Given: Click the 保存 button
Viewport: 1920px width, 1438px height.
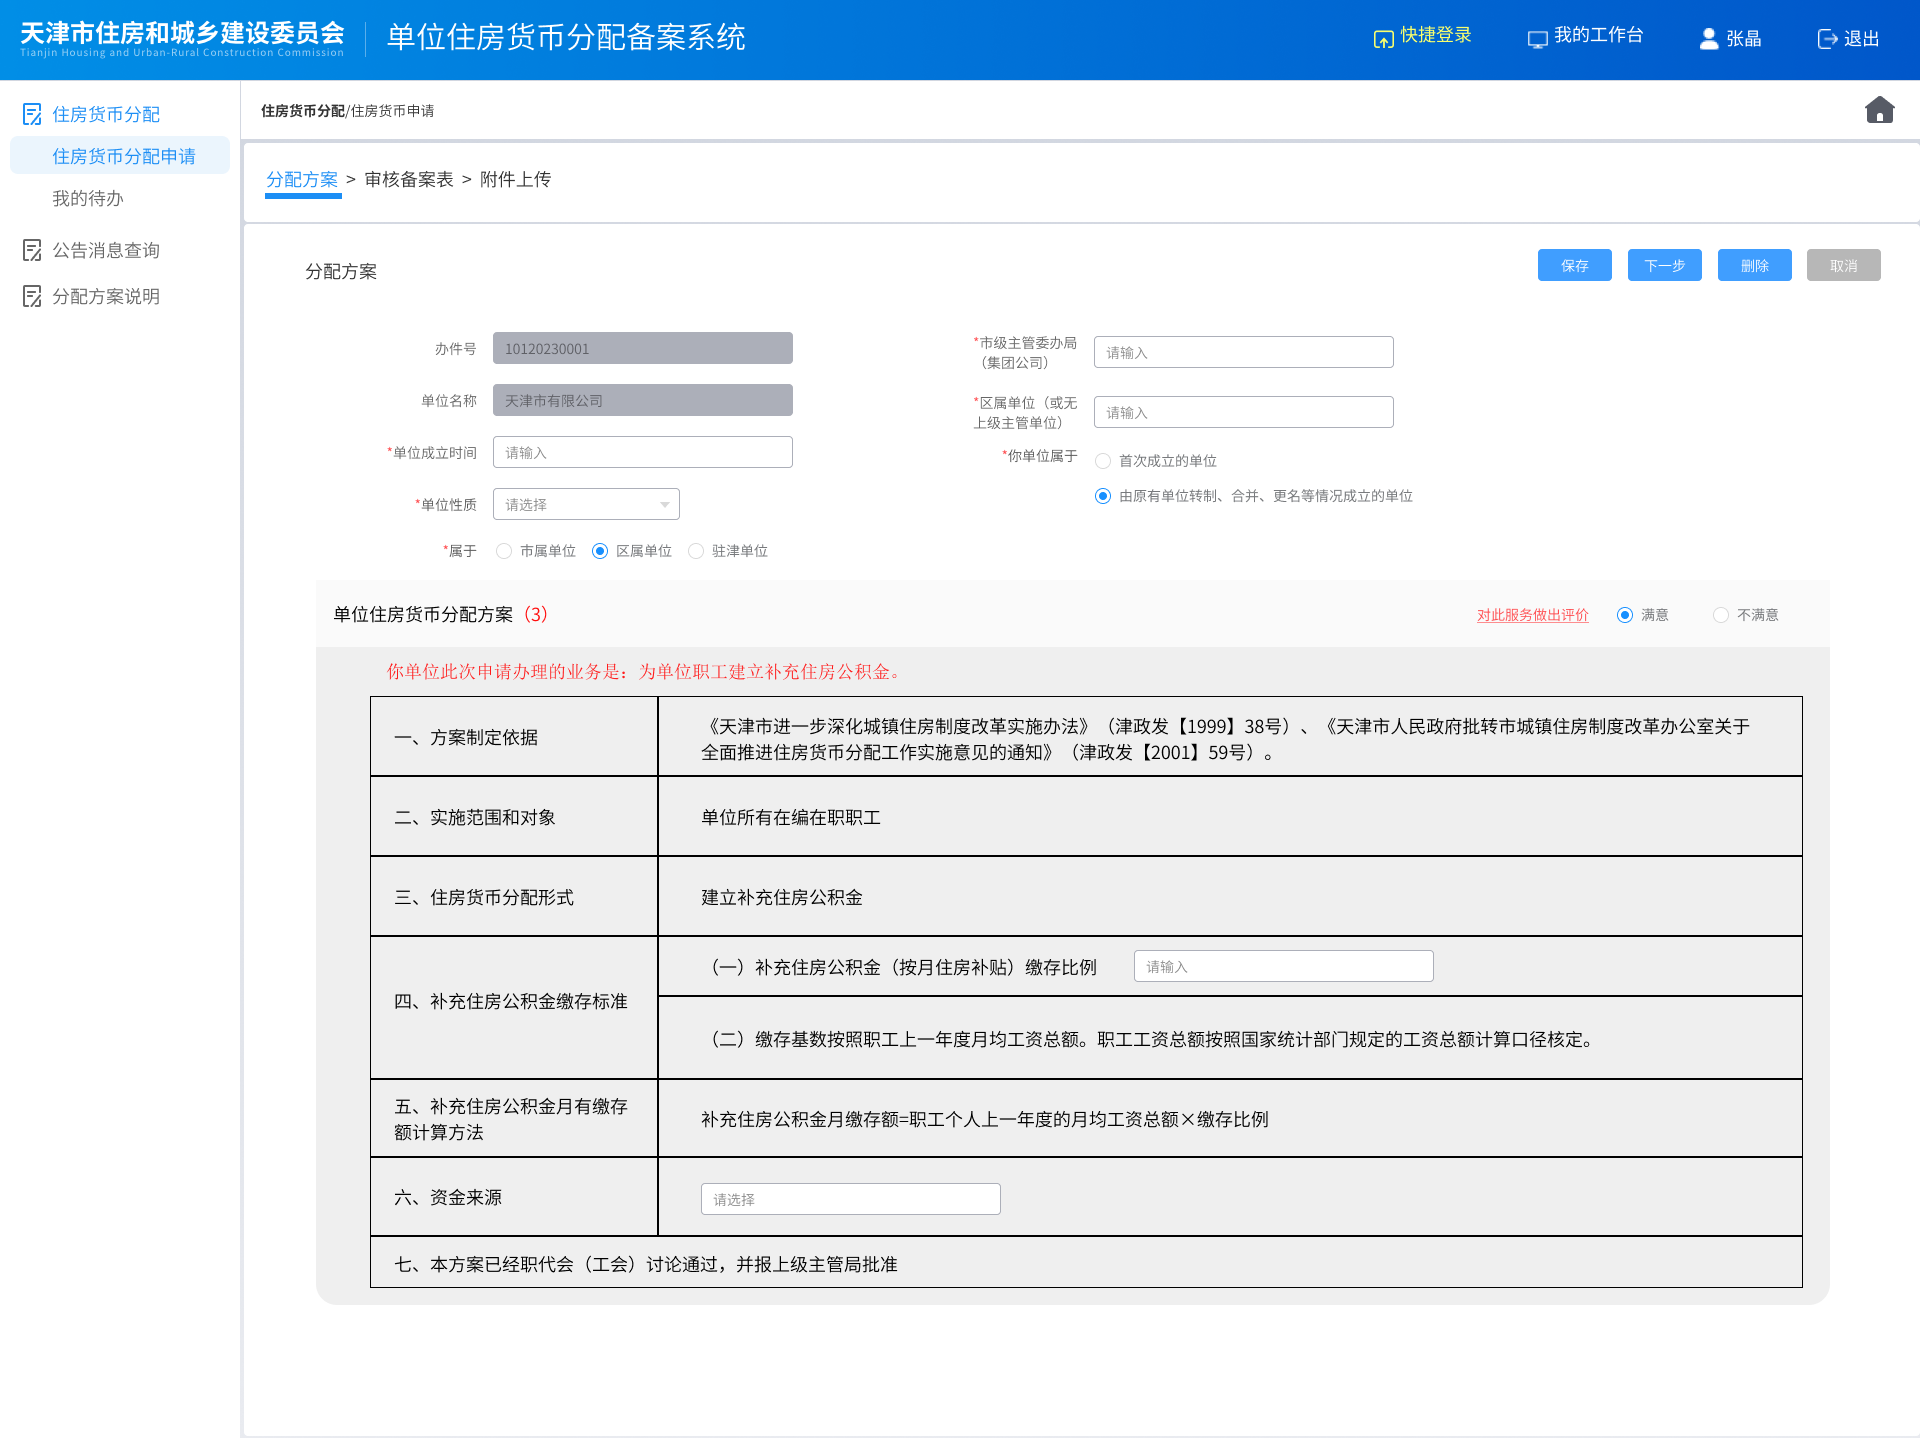Looking at the screenshot, I should coord(1575,265).
